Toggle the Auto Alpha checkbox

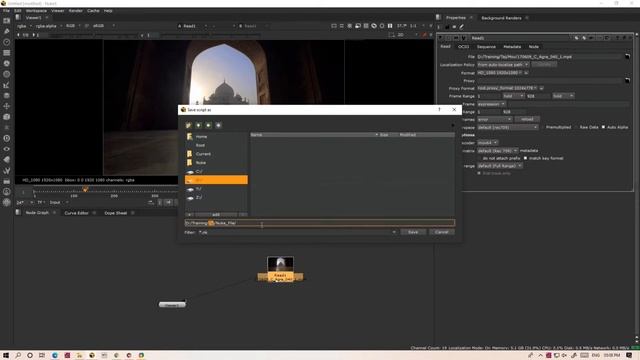point(603,127)
